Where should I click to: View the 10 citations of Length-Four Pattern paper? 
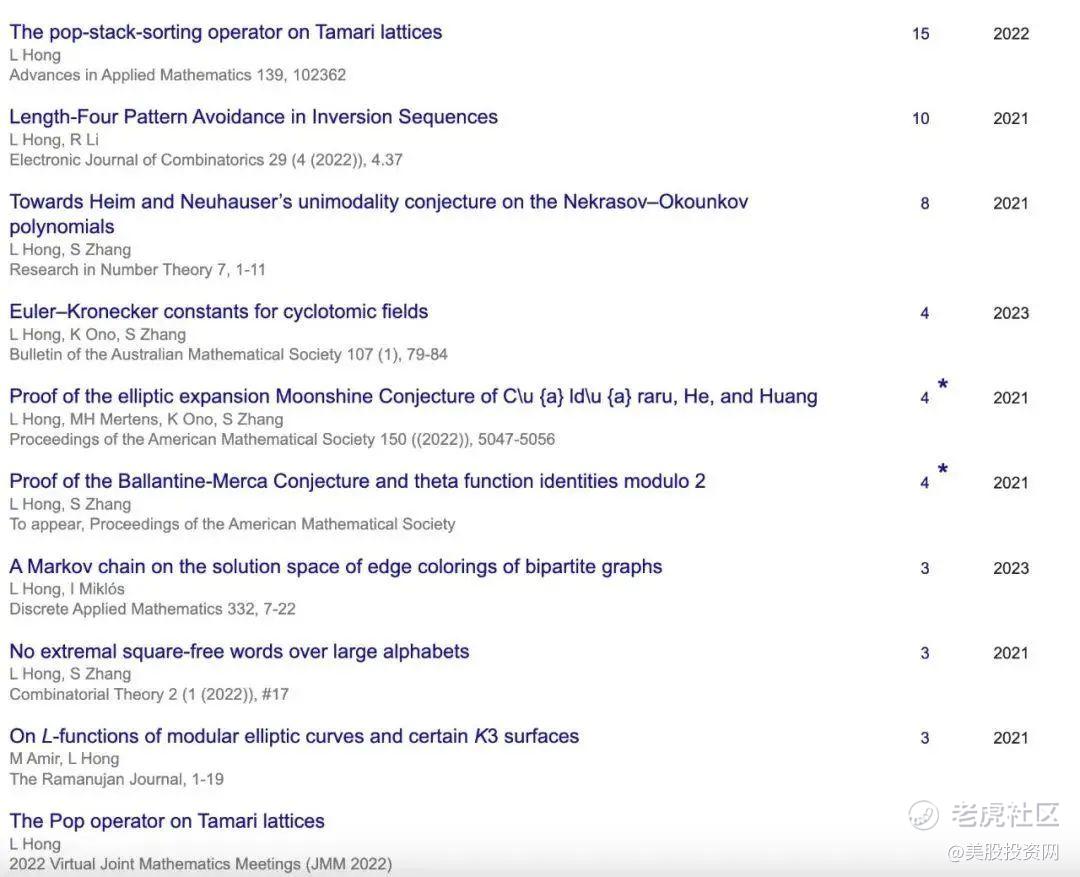click(920, 119)
